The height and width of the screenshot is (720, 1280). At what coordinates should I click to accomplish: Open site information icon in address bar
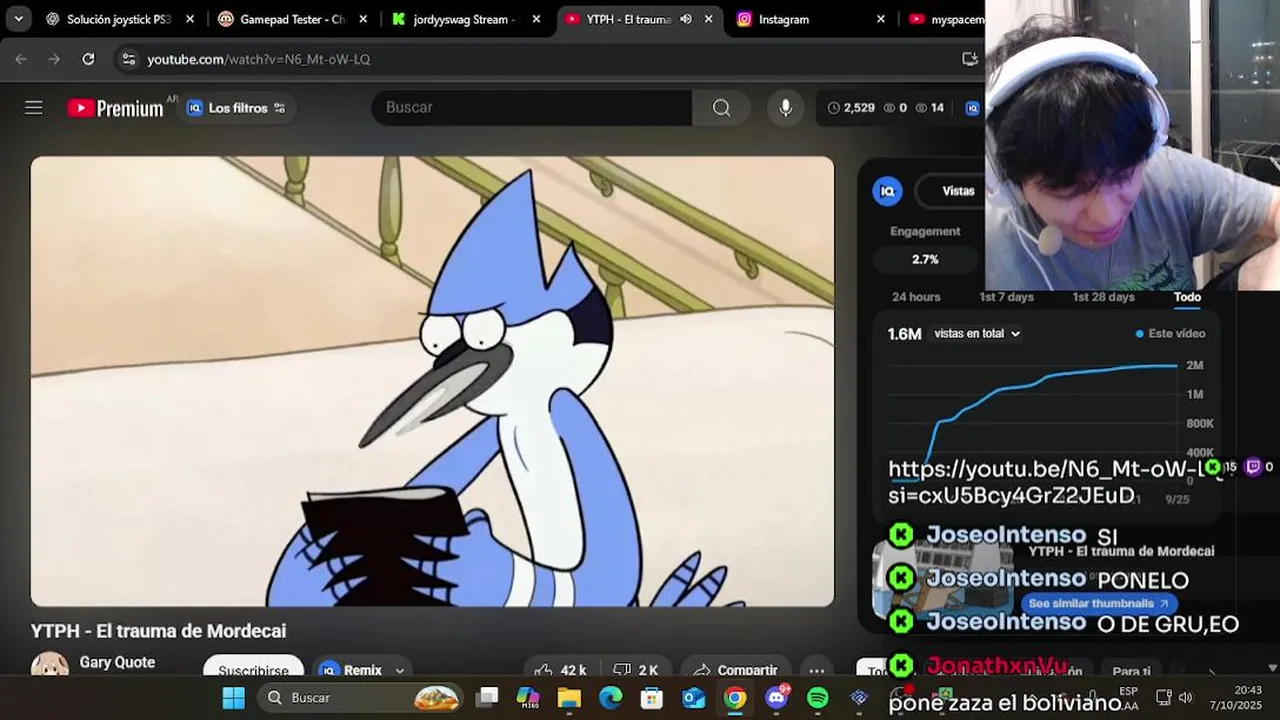(x=128, y=59)
